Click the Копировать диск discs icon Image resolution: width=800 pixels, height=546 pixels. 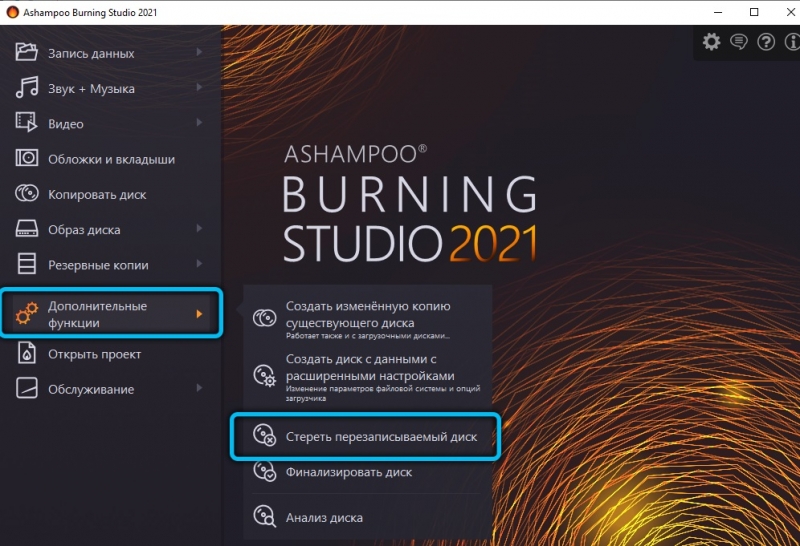click(27, 193)
